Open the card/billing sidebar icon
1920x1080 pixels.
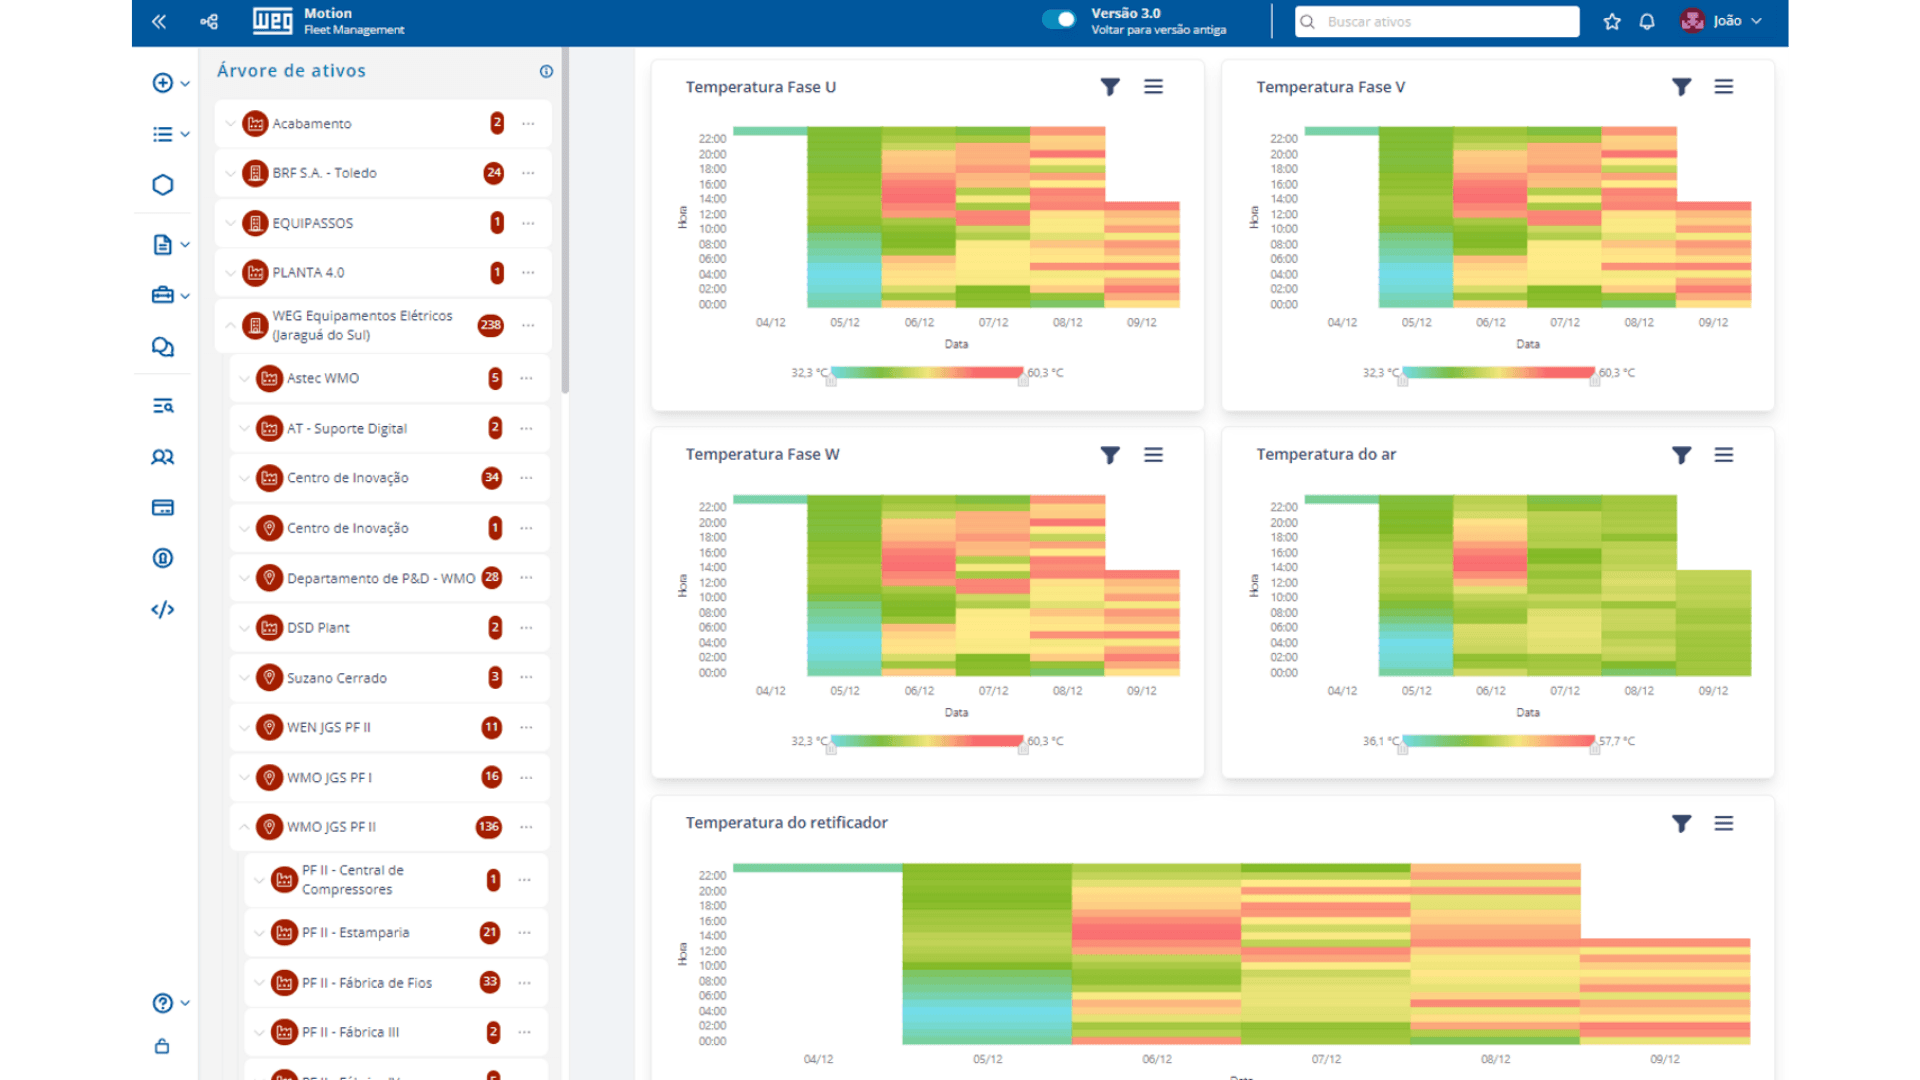pyautogui.click(x=163, y=508)
